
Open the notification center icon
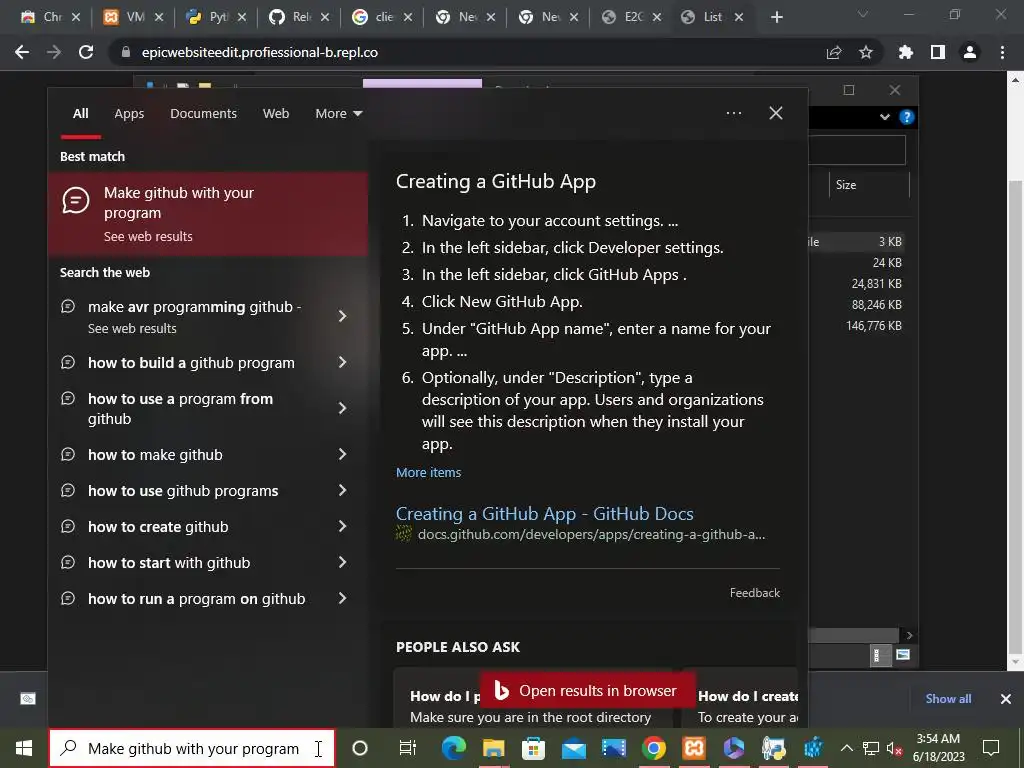[x=991, y=748]
